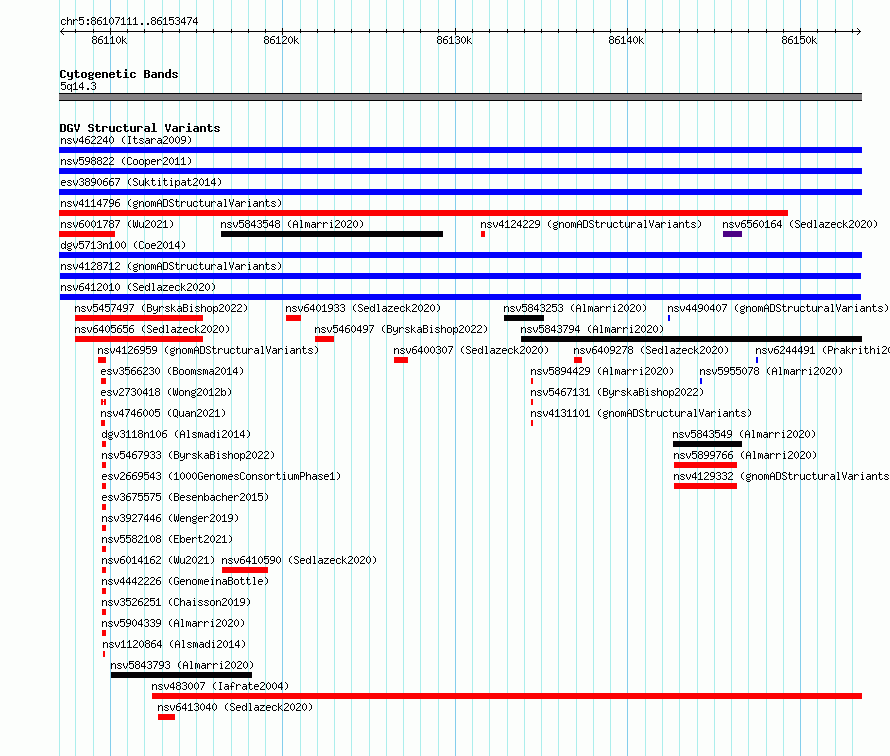
Task: Click the red nsv6400307 (Sedlazeck2020) bar
Action: (401, 360)
